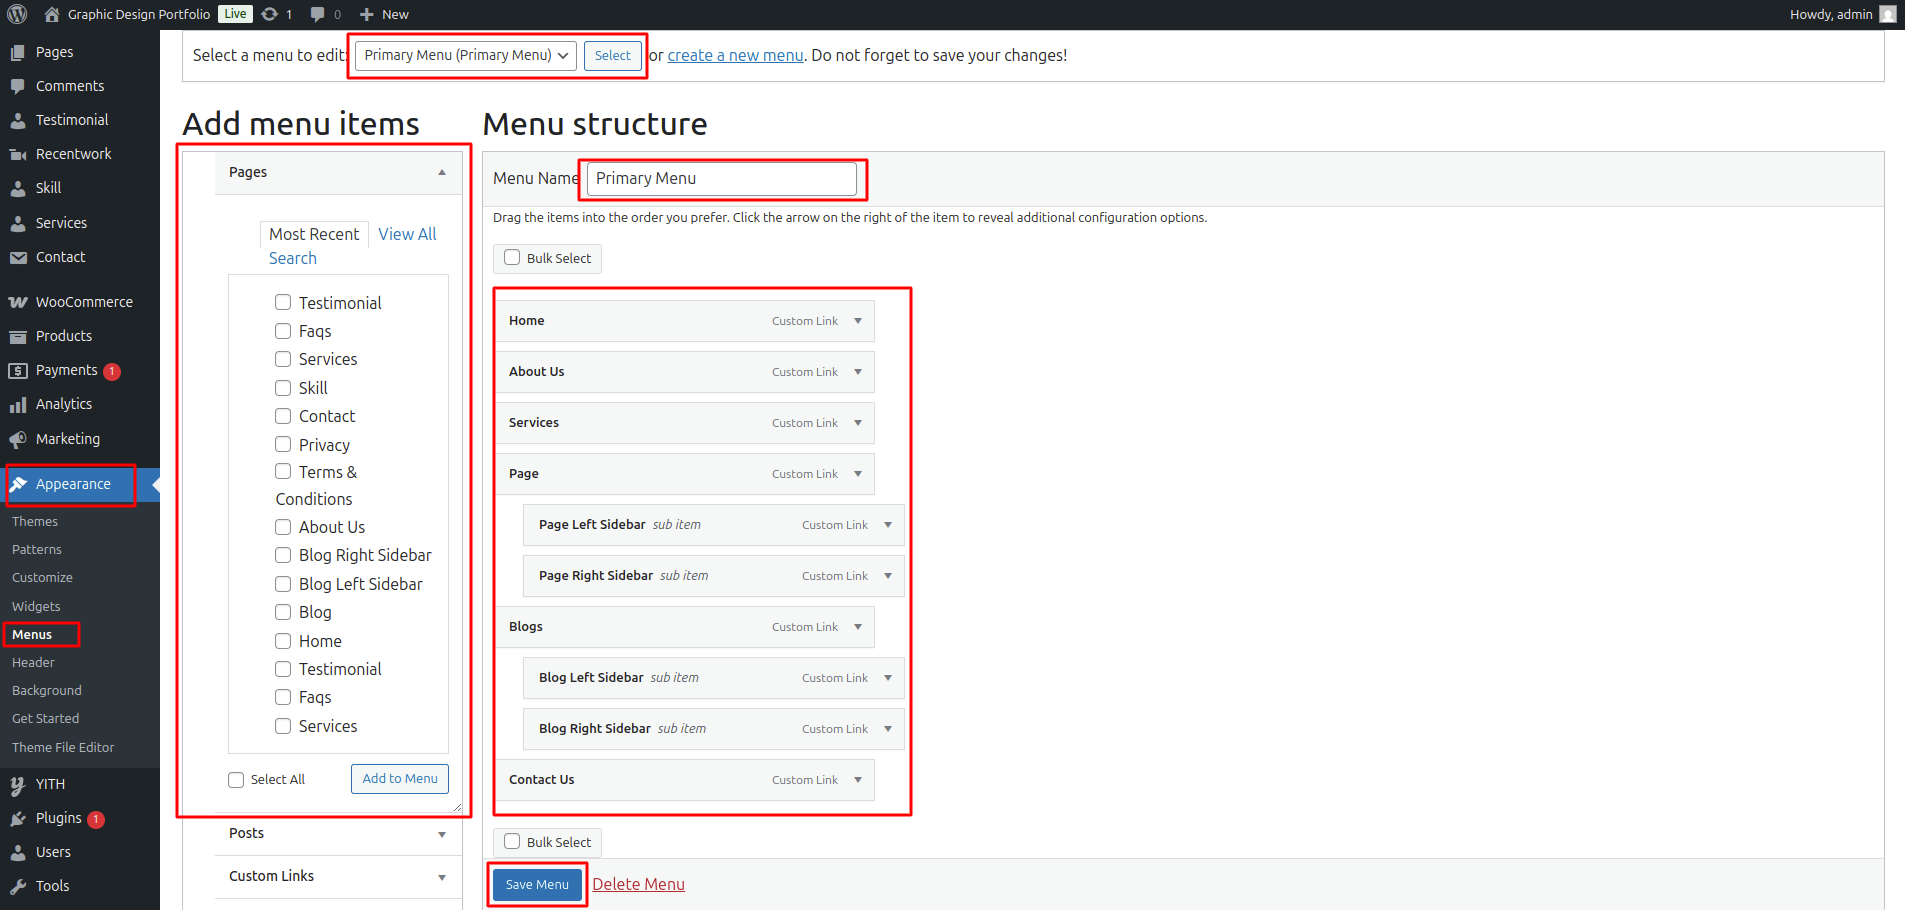Expand the Custom Links panel
Screen dimensions: 1905x910
pyautogui.click(x=441, y=877)
